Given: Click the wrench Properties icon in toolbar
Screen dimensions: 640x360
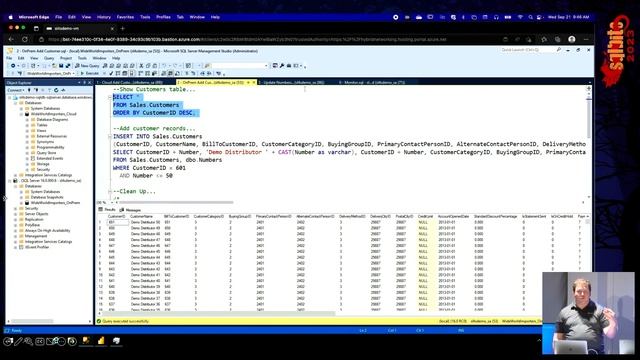Looking at the screenshot, I should (282, 66).
